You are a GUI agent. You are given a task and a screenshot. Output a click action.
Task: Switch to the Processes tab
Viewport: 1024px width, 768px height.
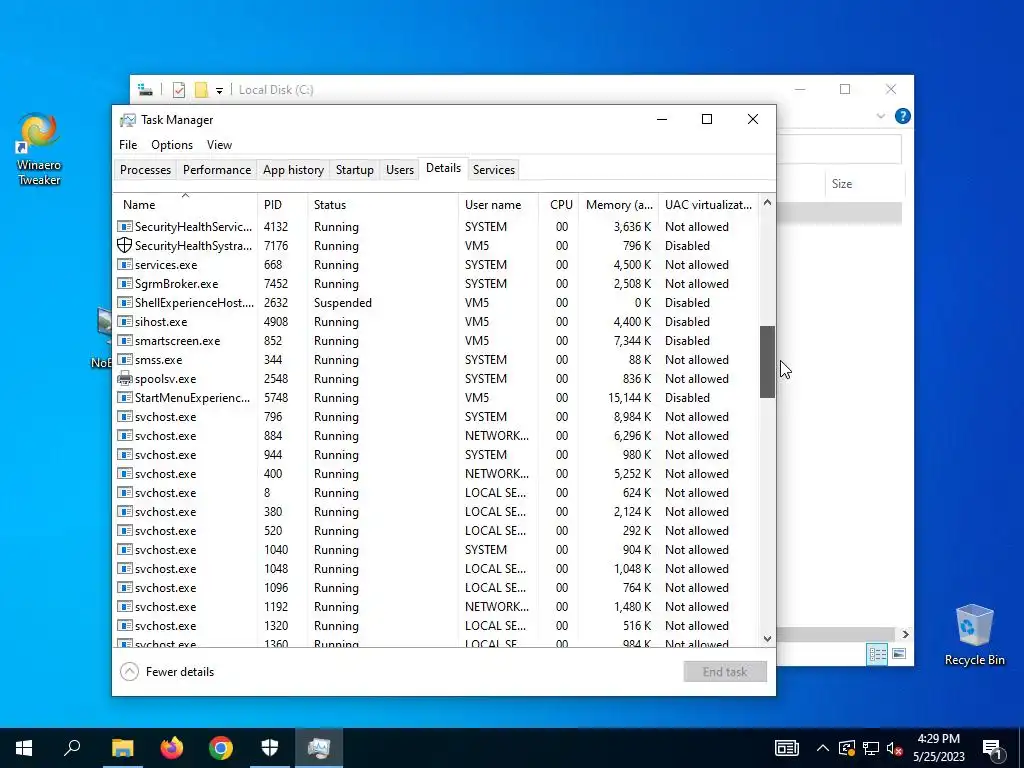pos(145,170)
